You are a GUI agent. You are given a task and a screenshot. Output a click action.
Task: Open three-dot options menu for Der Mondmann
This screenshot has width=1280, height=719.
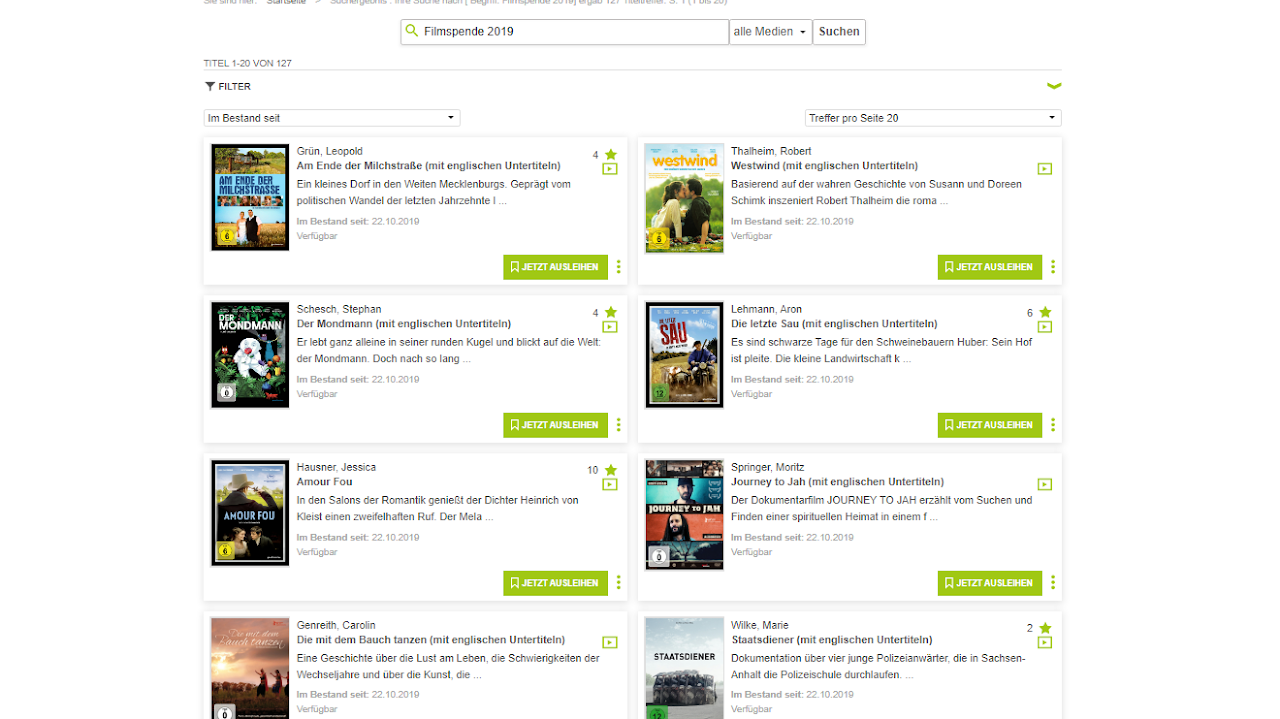[x=618, y=425]
